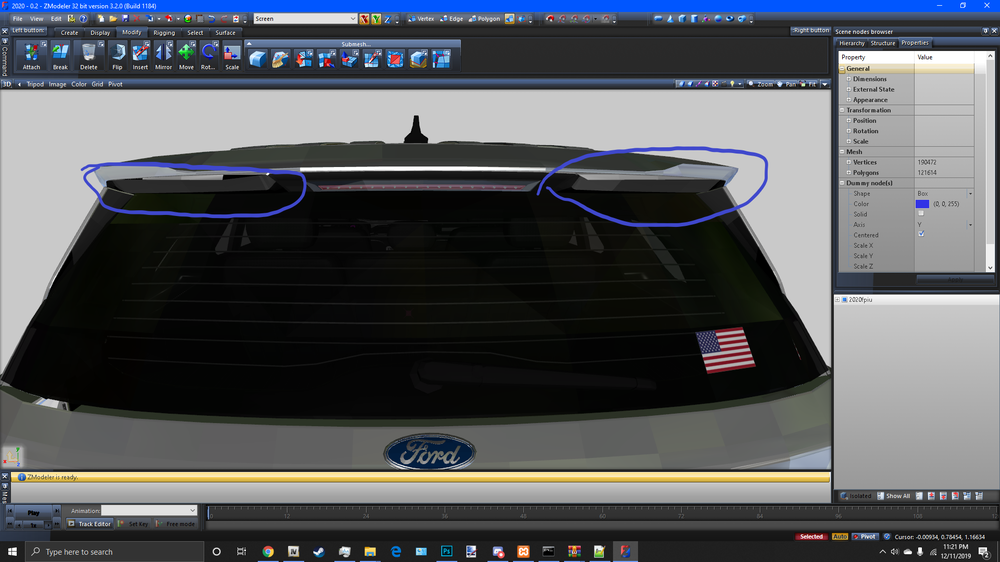Screen dimensions: 1000x562
Task: Open the View menu
Action: pos(37,19)
